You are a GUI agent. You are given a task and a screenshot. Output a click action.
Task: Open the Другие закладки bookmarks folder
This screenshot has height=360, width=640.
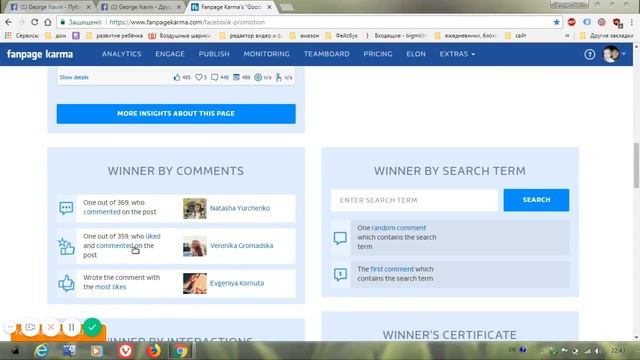coord(607,36)
